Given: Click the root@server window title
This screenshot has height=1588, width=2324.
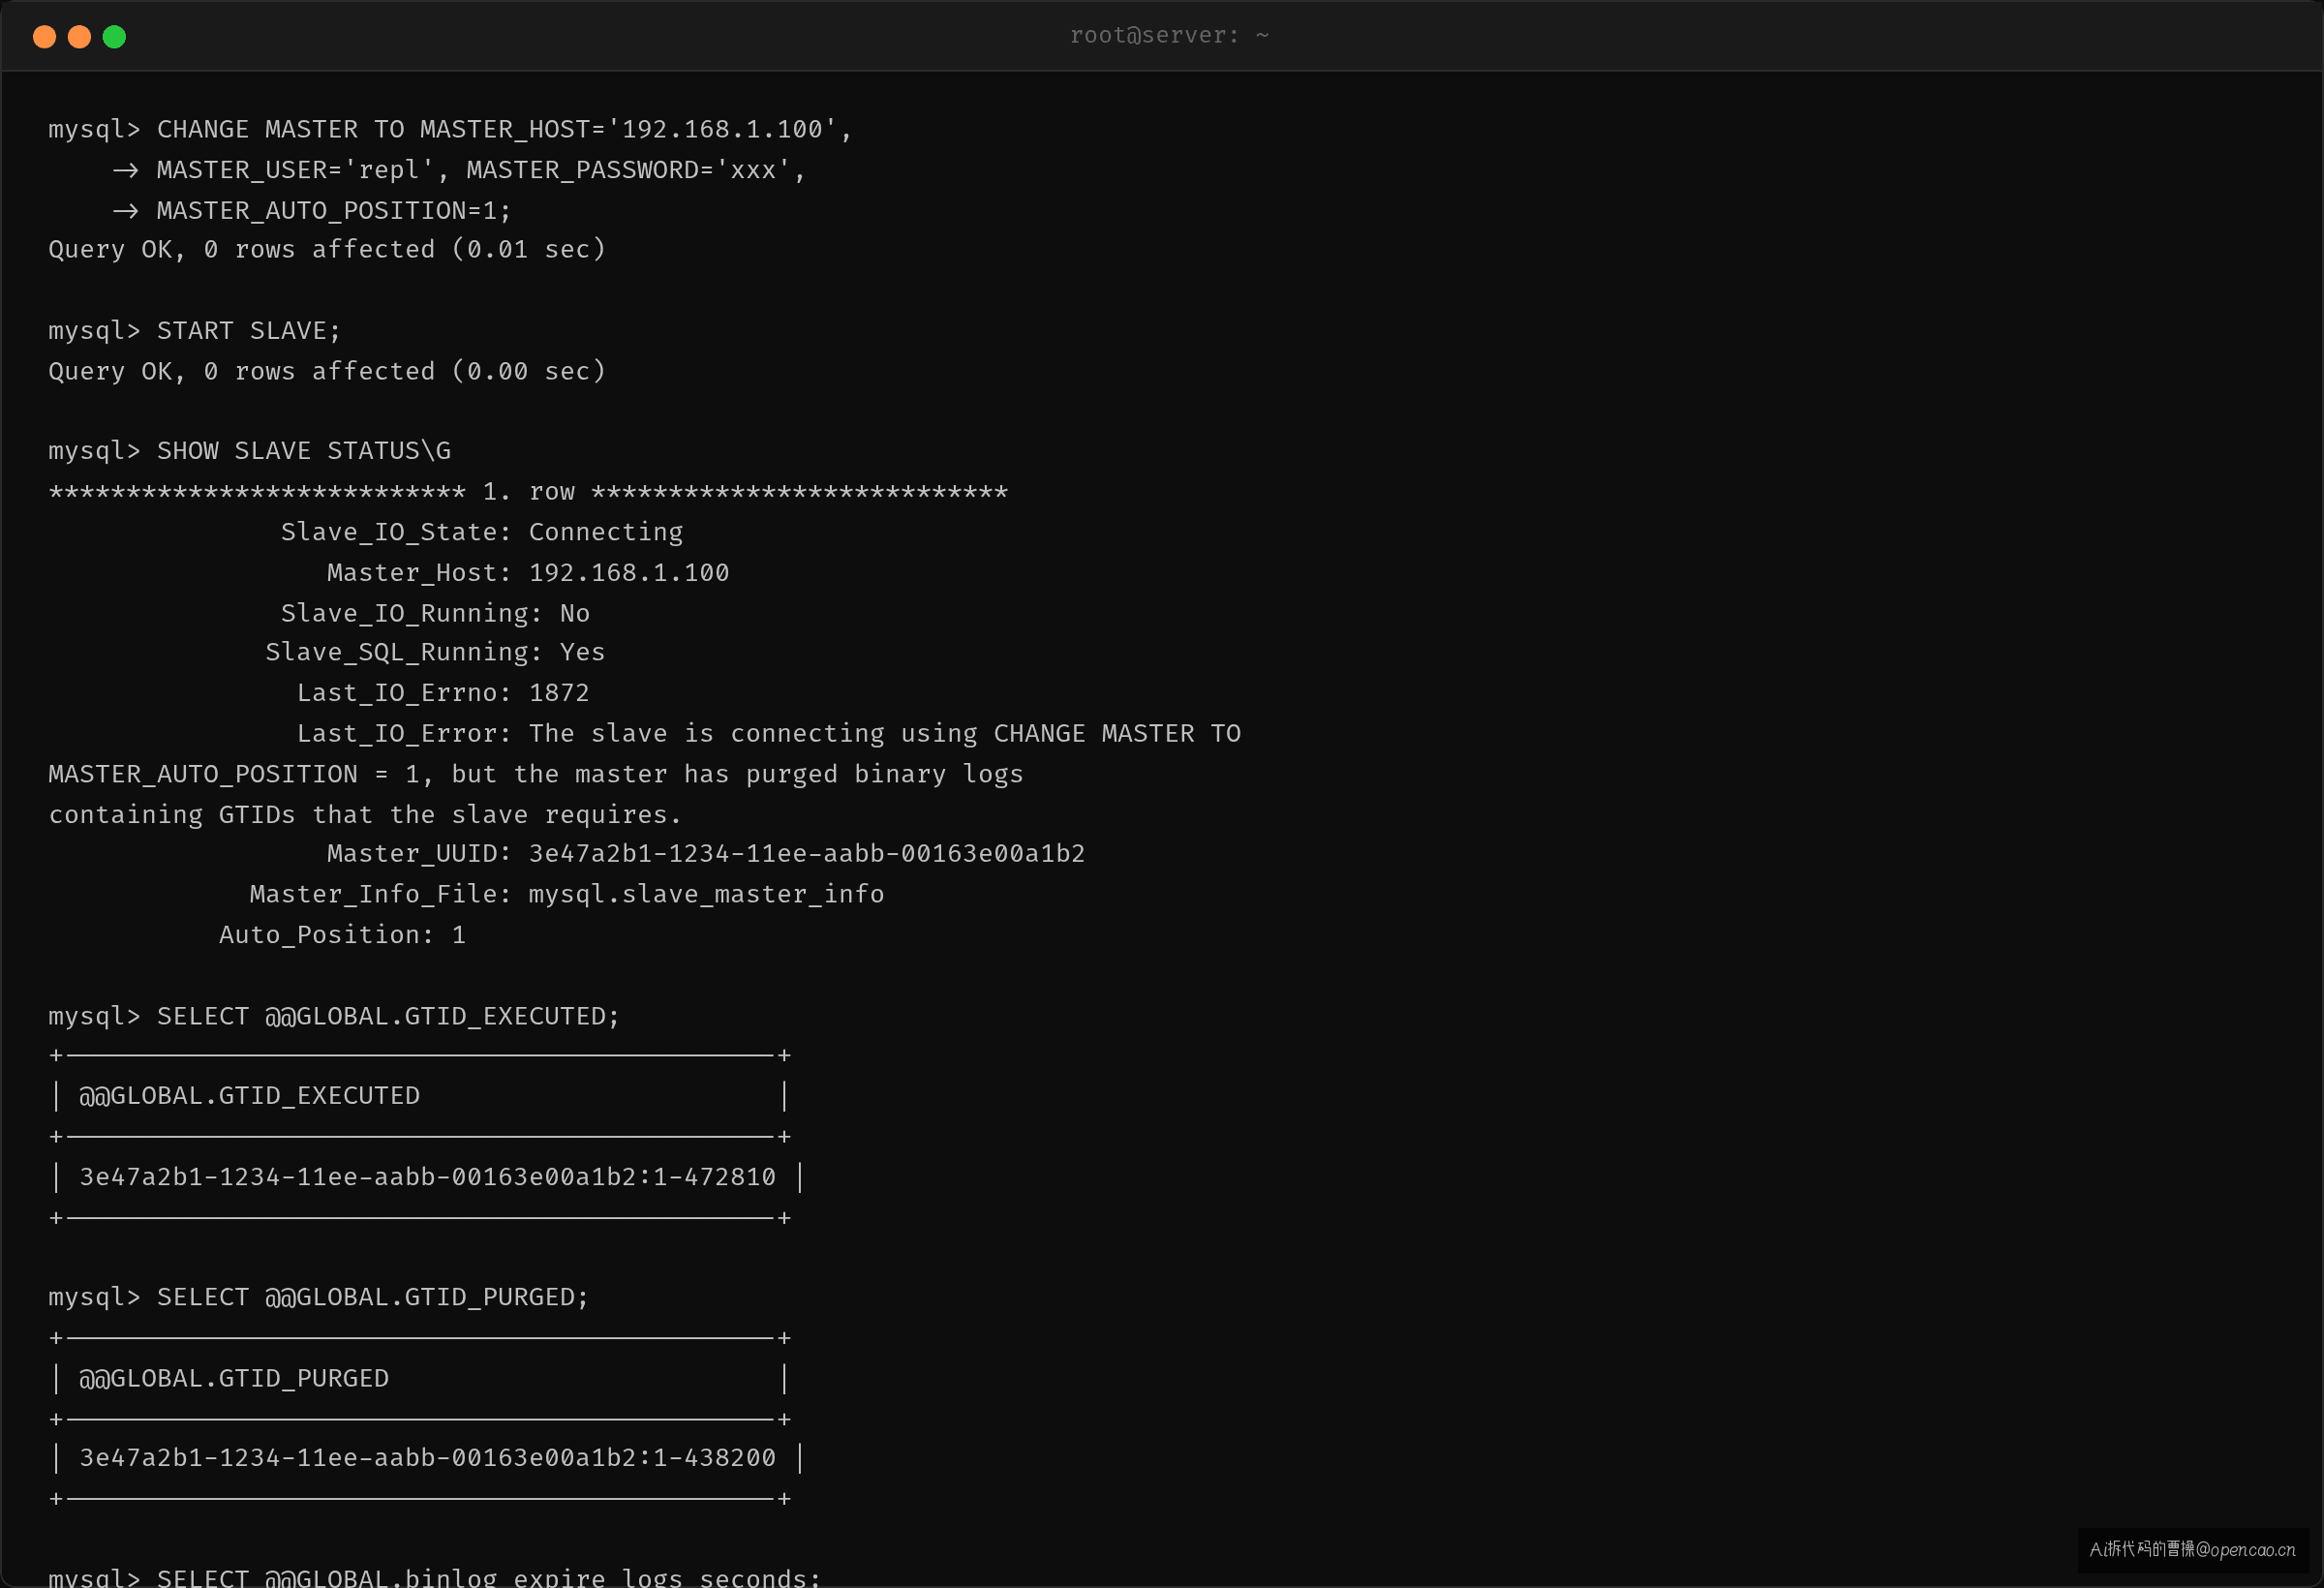Looking at the screenshot, I should tap(1169, 35).
